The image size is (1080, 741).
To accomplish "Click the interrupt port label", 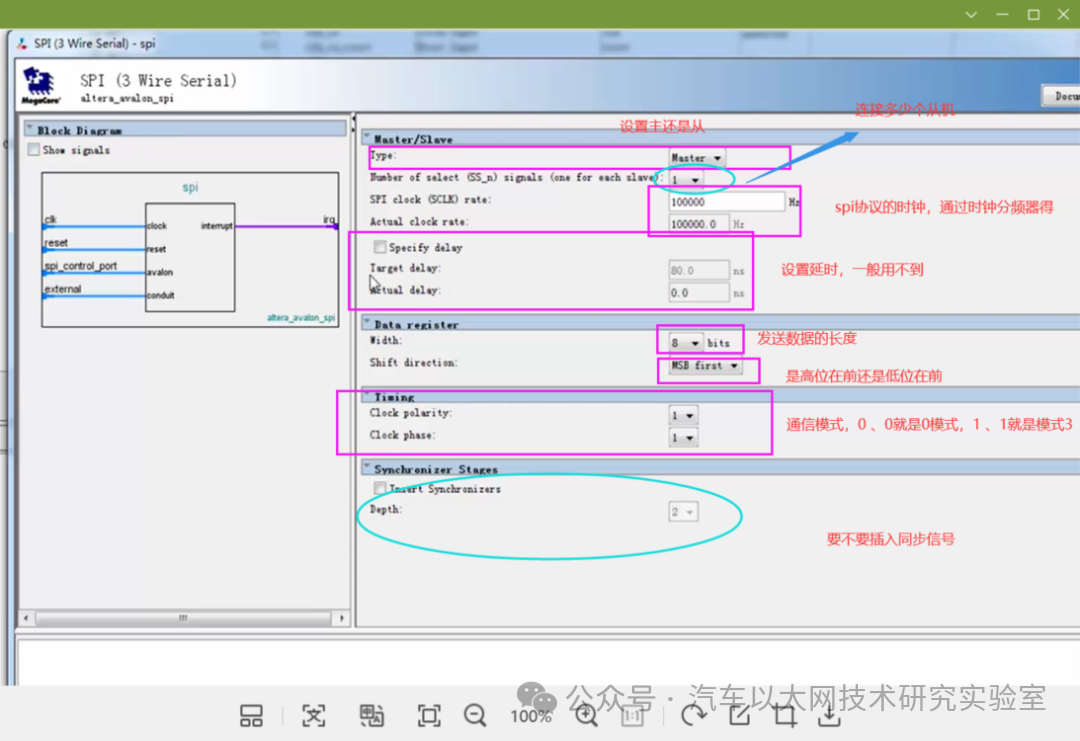I will pyautogui.click(x=216, y=226).
